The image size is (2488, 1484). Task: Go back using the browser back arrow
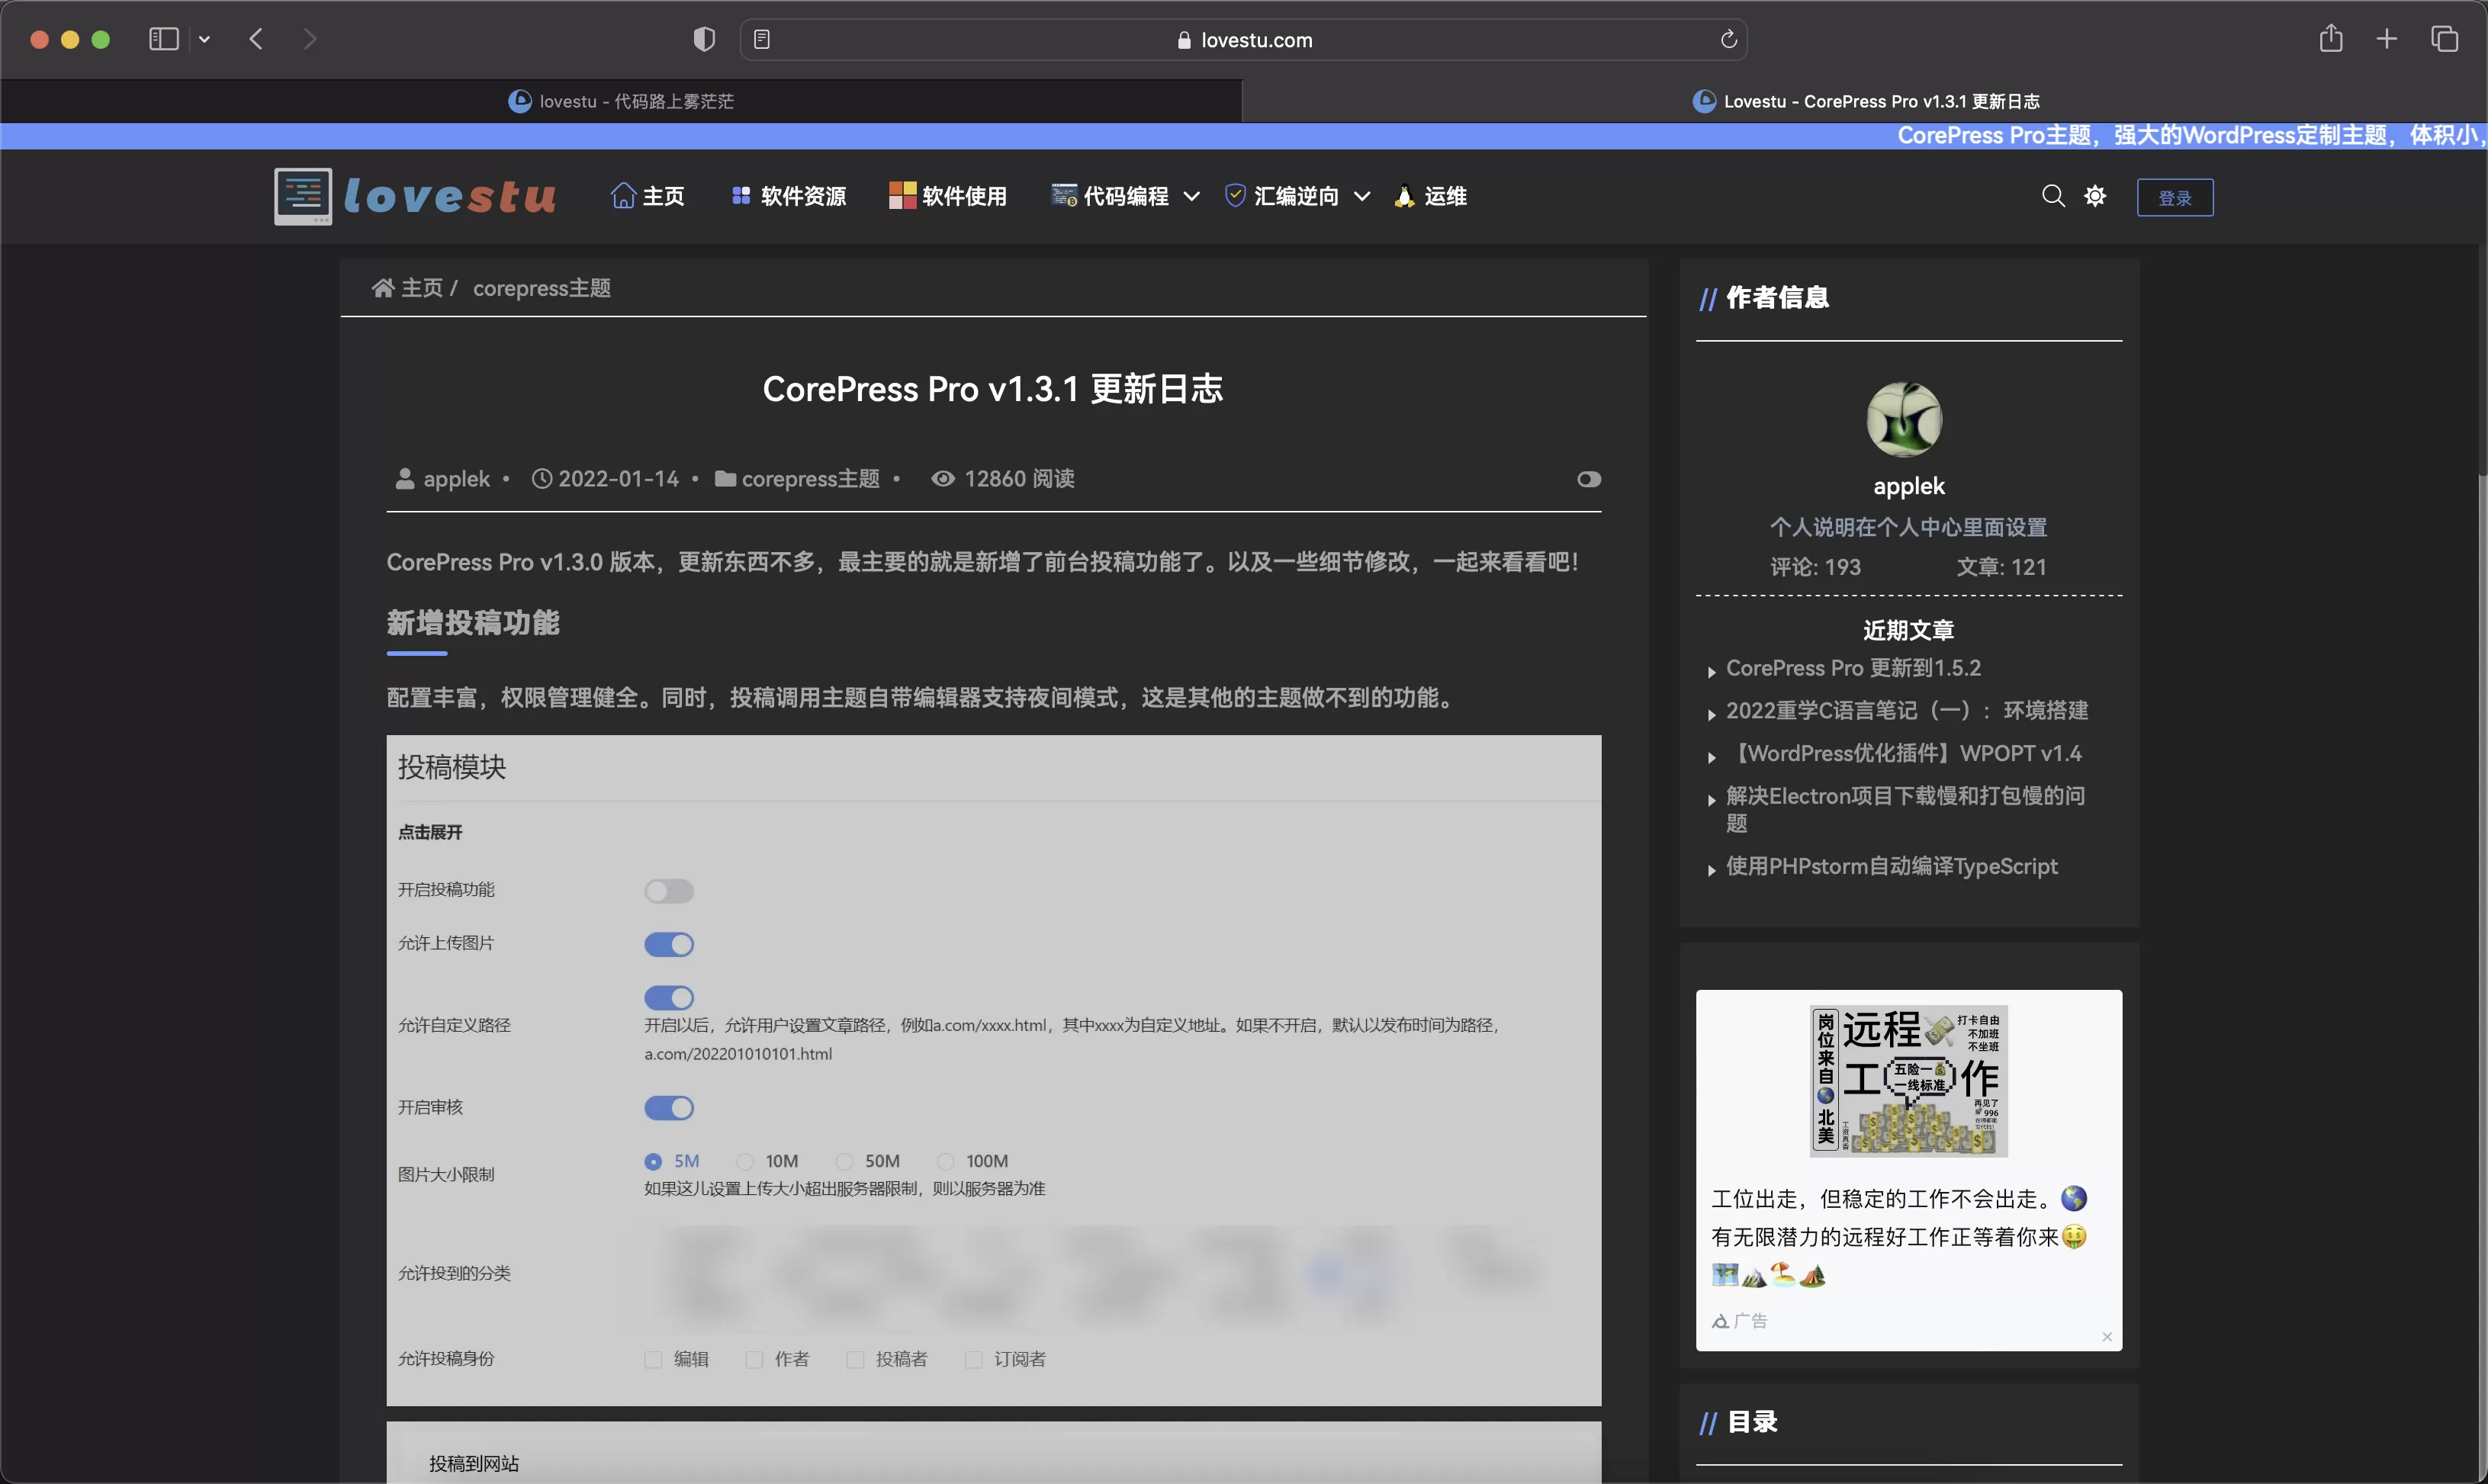pyautogui.click(x=256, y=39)
